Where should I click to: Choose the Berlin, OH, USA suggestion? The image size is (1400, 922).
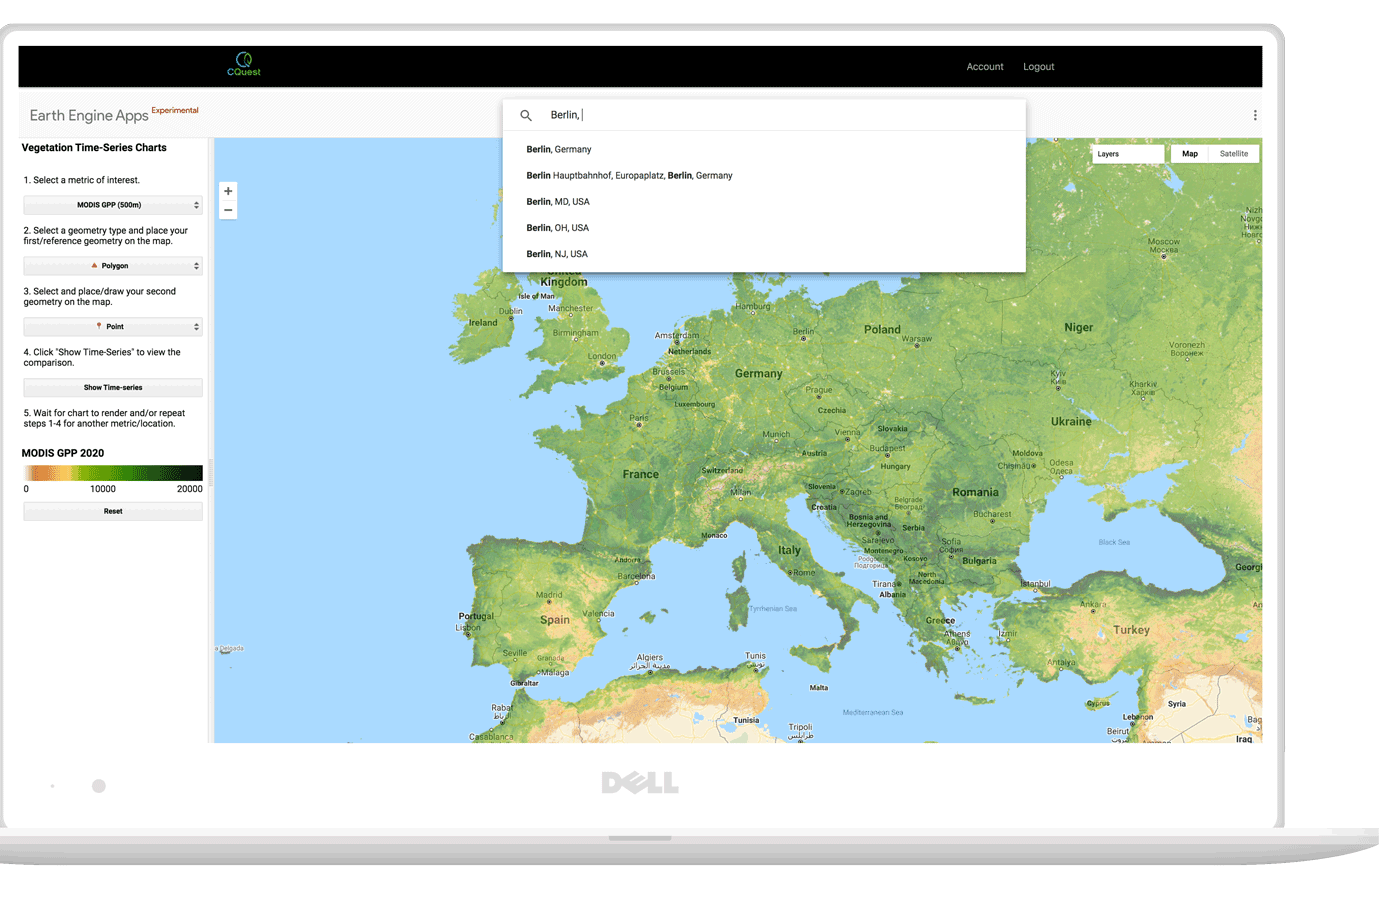click(x=764, y=227)
